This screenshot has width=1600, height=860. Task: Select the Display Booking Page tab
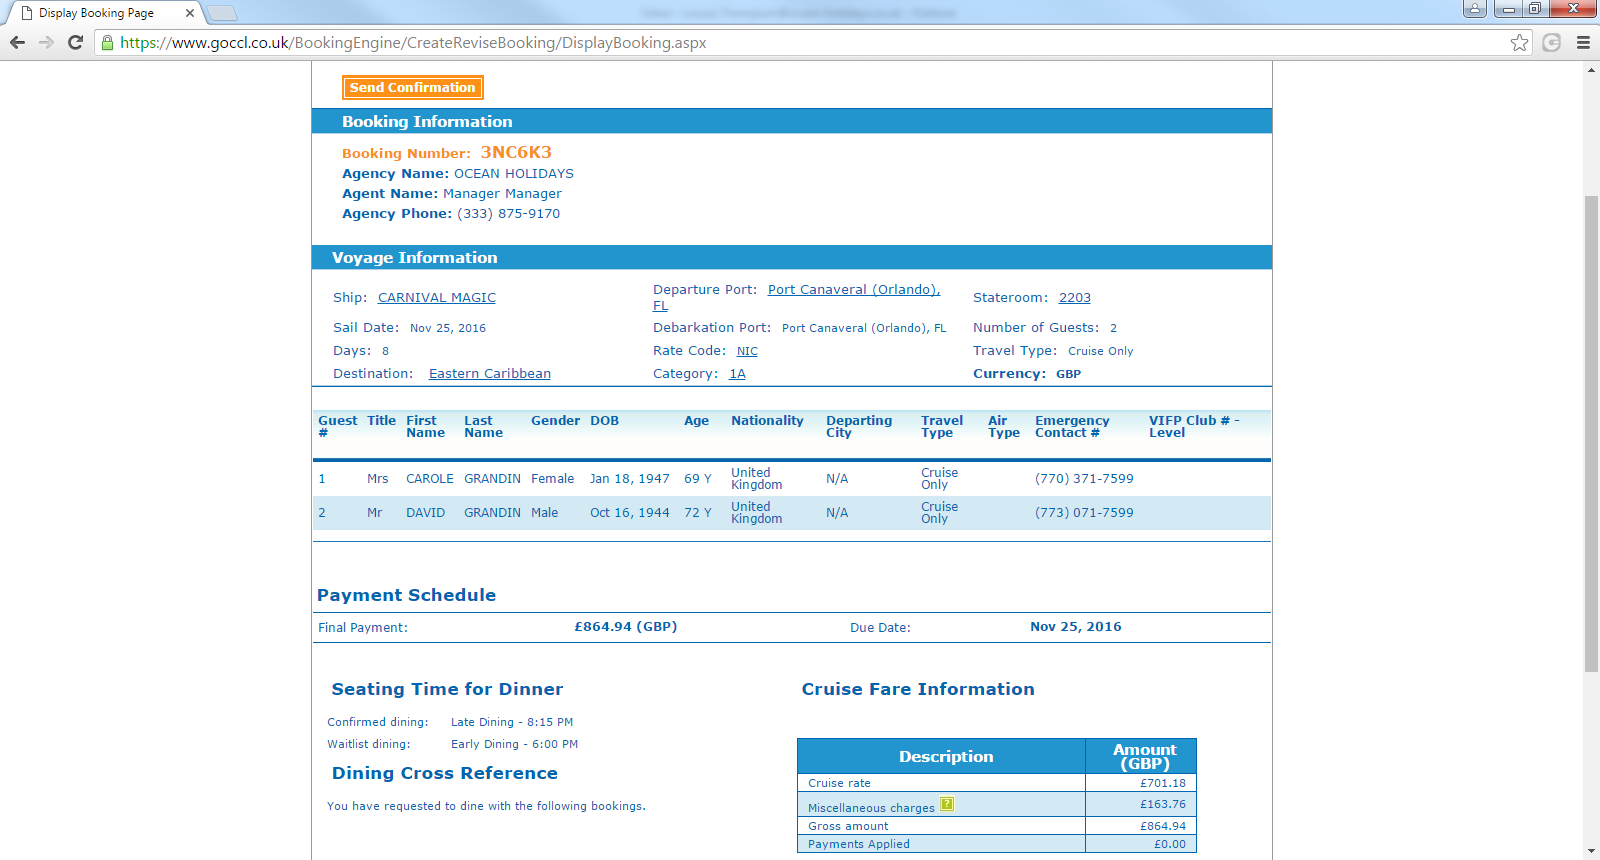click(103, 13)
